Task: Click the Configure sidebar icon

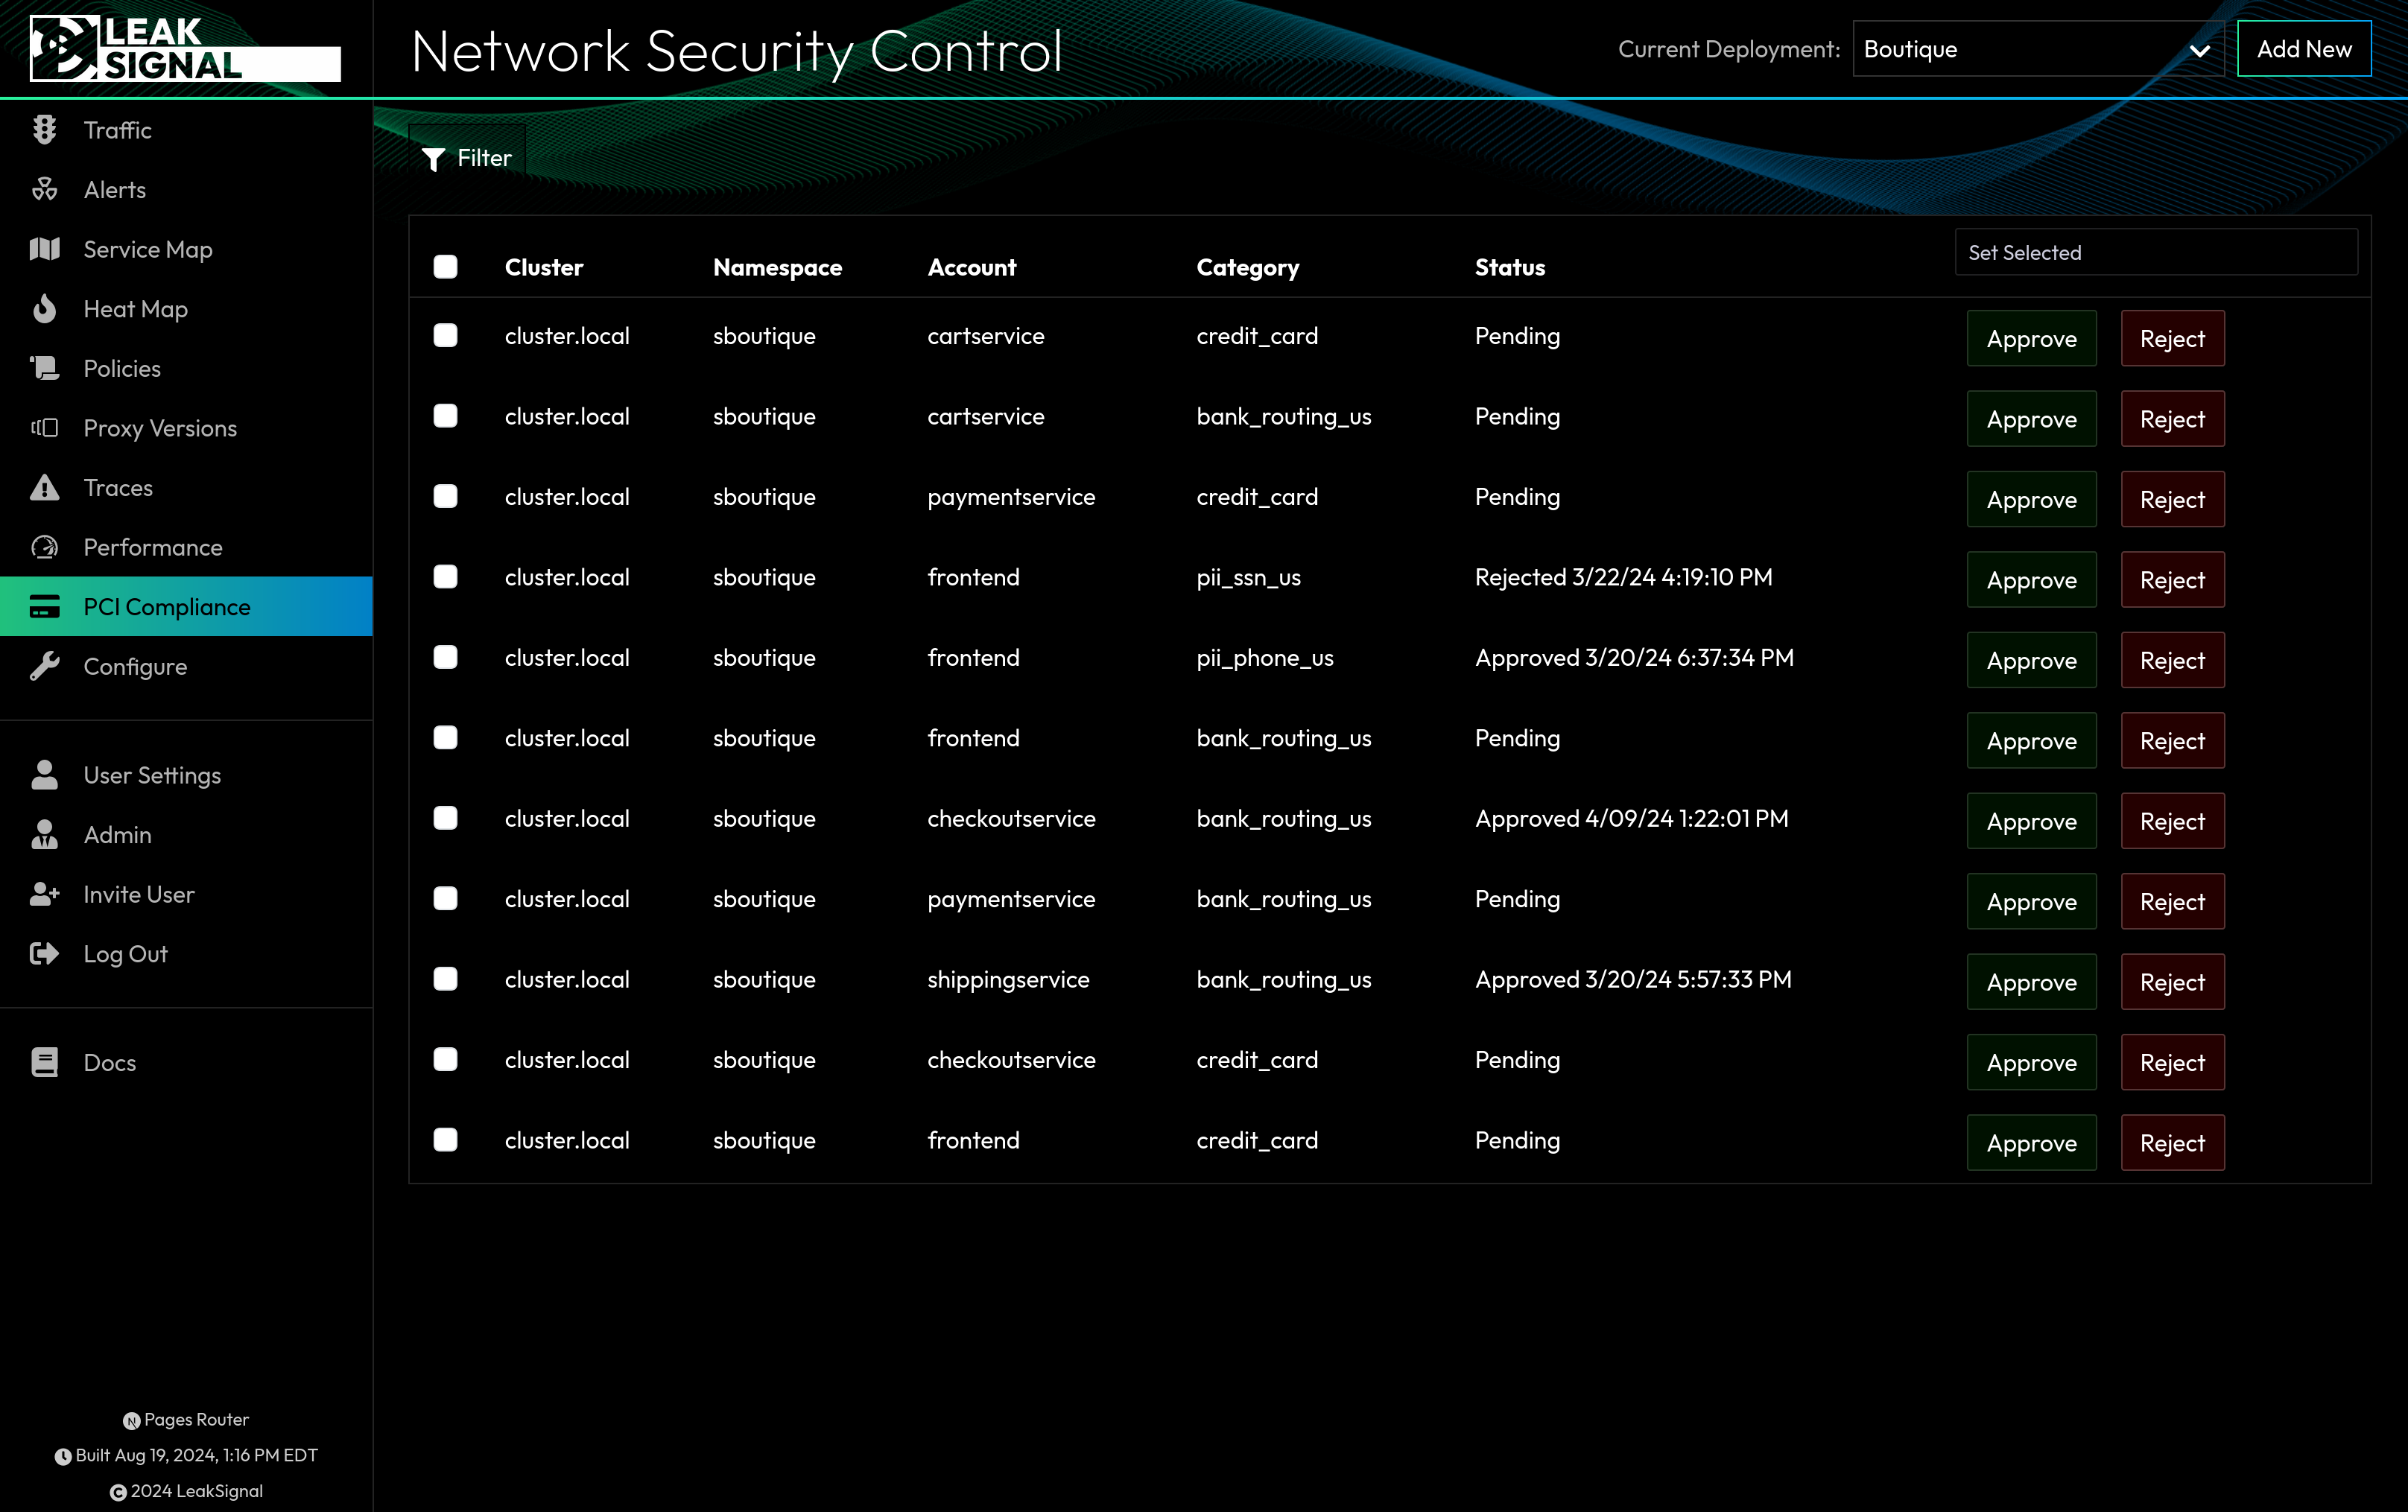Action: 48,665
